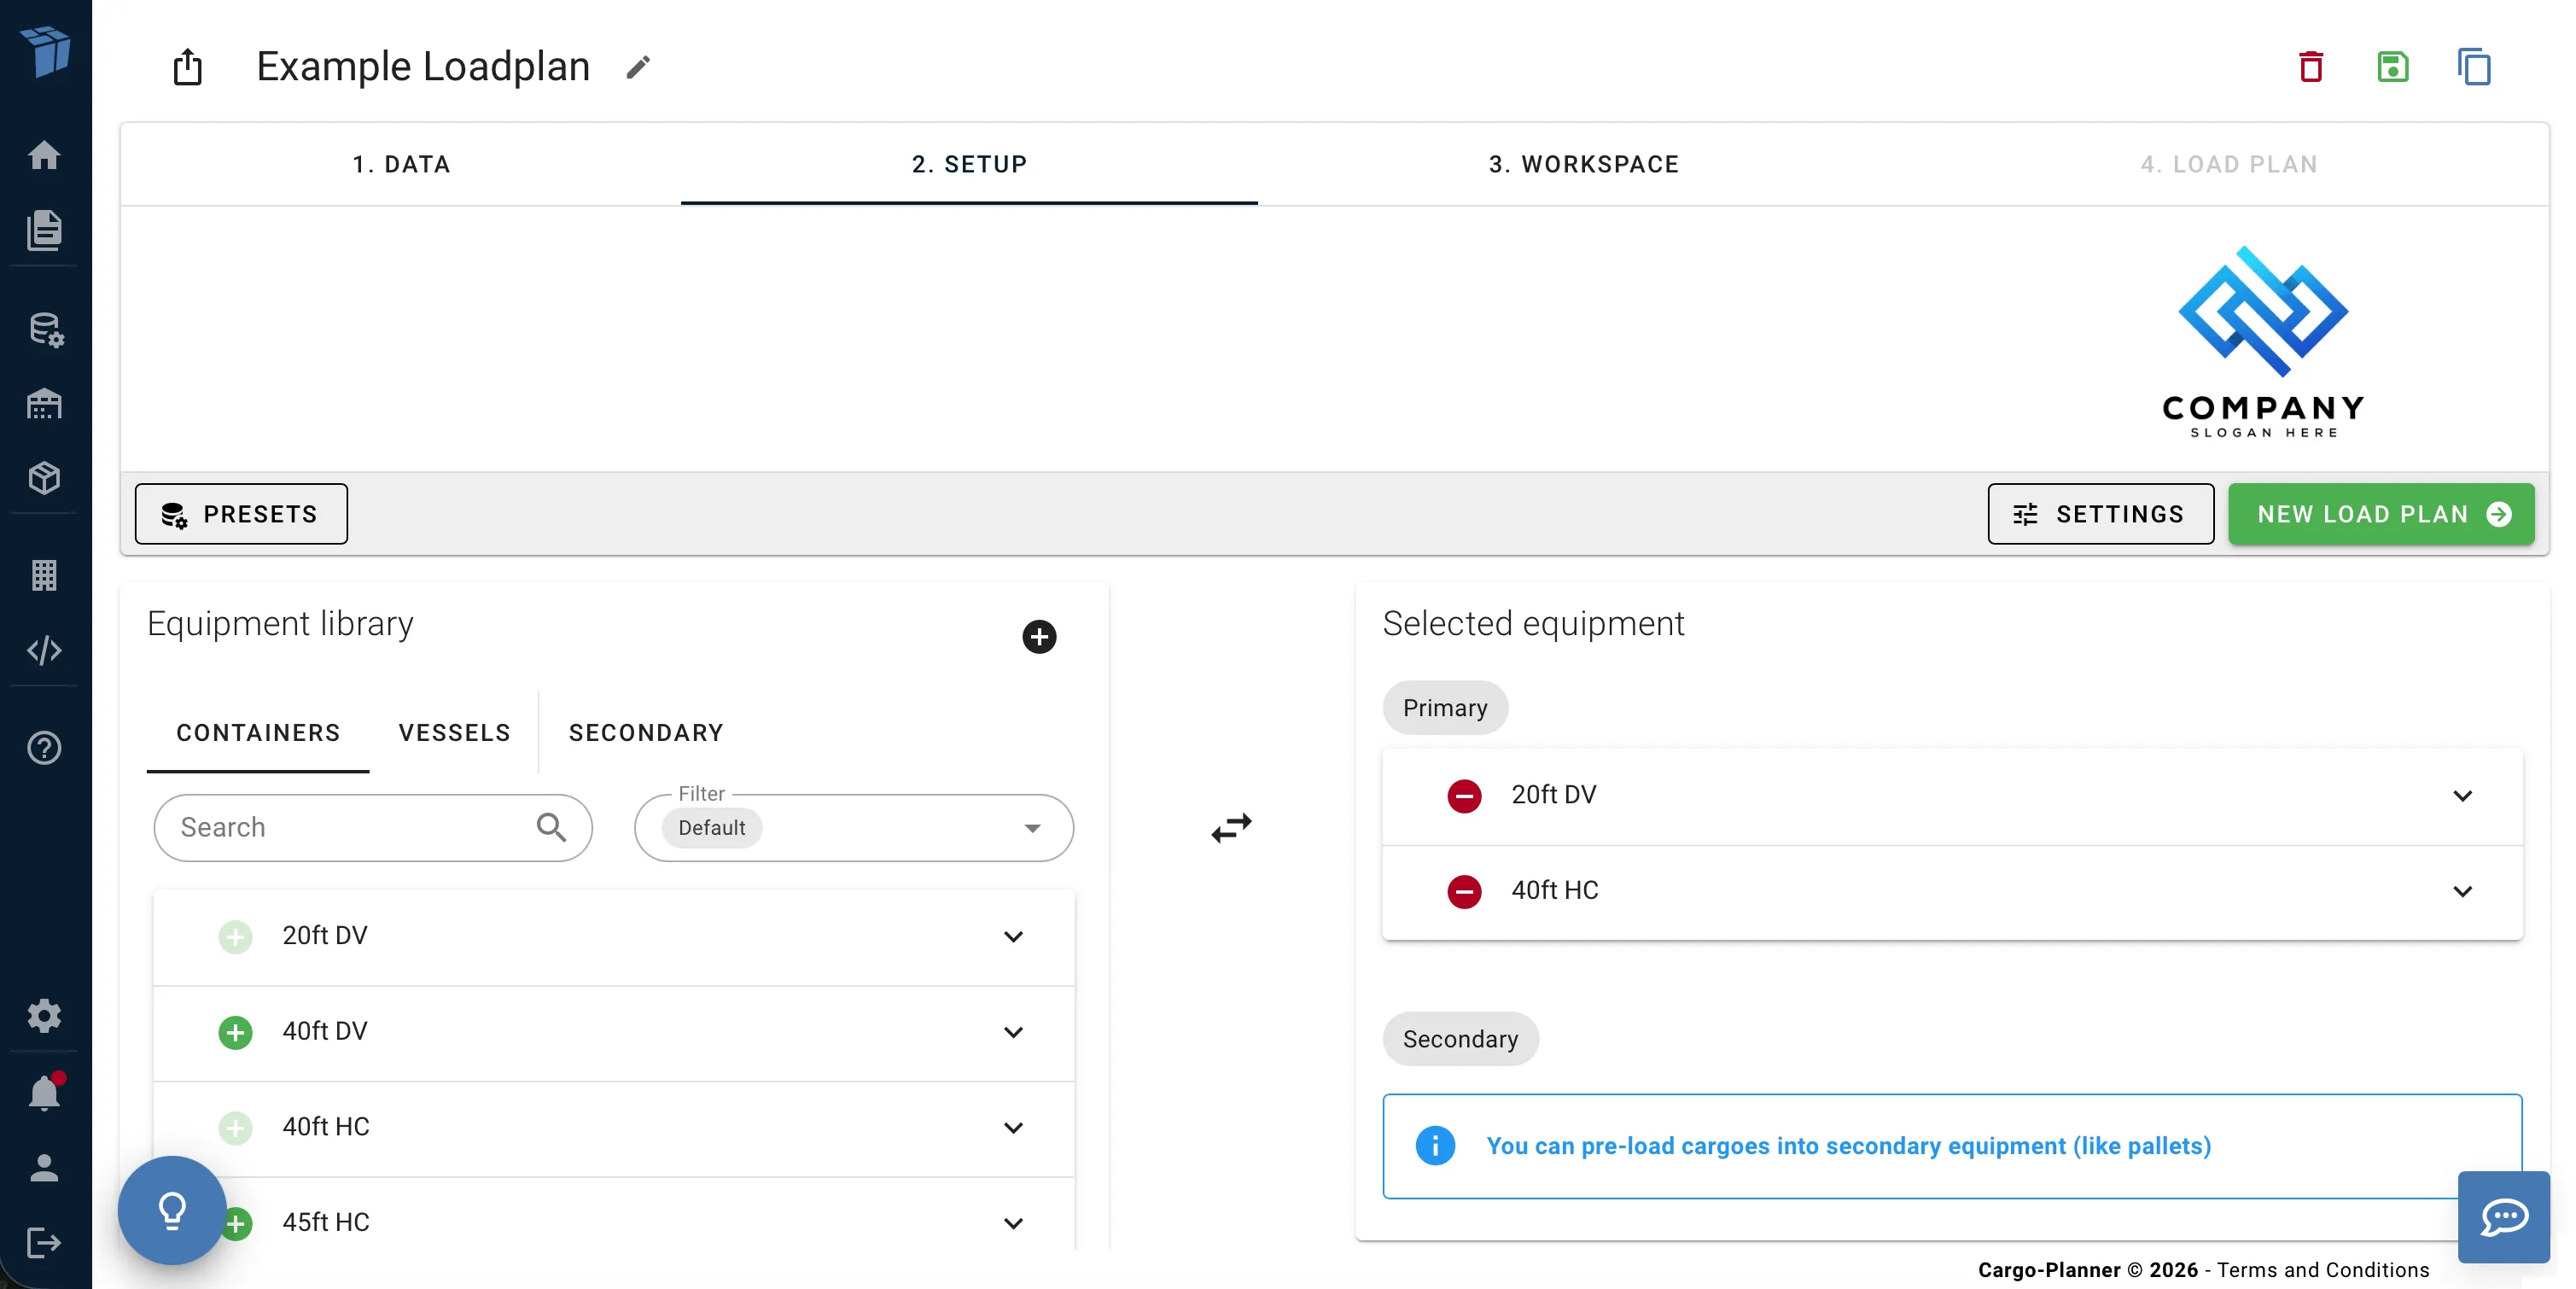Viewport: 2576px width, 1289px height.
Task: Remove 40ft HC from selected equipment
Action: tap(1464, 891)
